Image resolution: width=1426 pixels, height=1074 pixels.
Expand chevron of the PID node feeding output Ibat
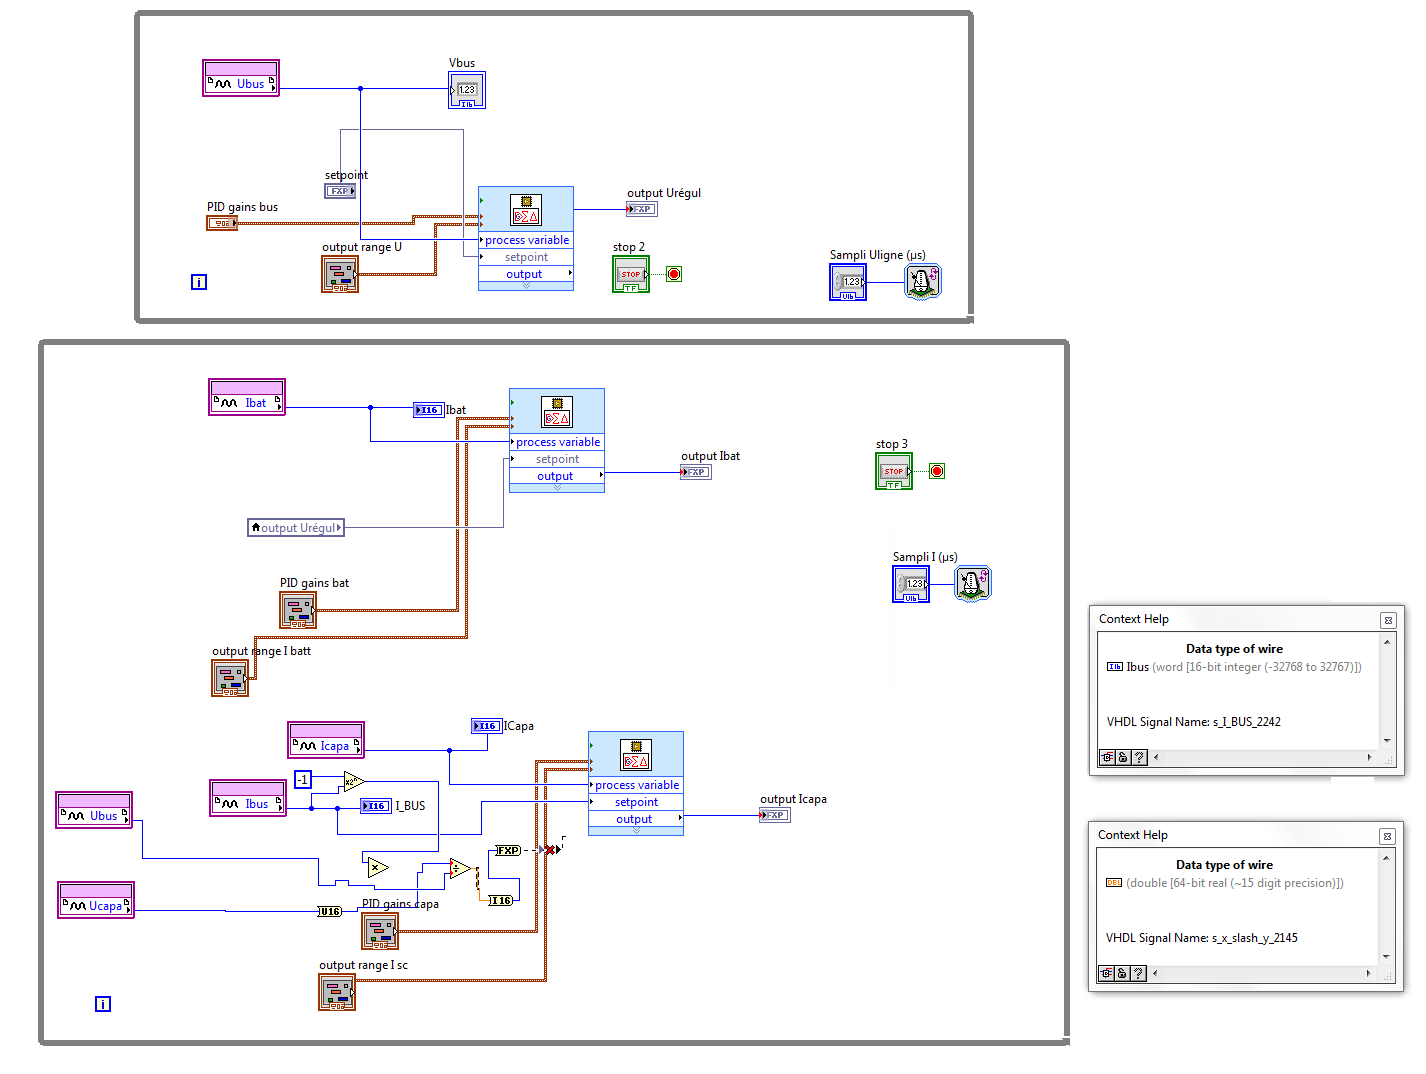557,488
